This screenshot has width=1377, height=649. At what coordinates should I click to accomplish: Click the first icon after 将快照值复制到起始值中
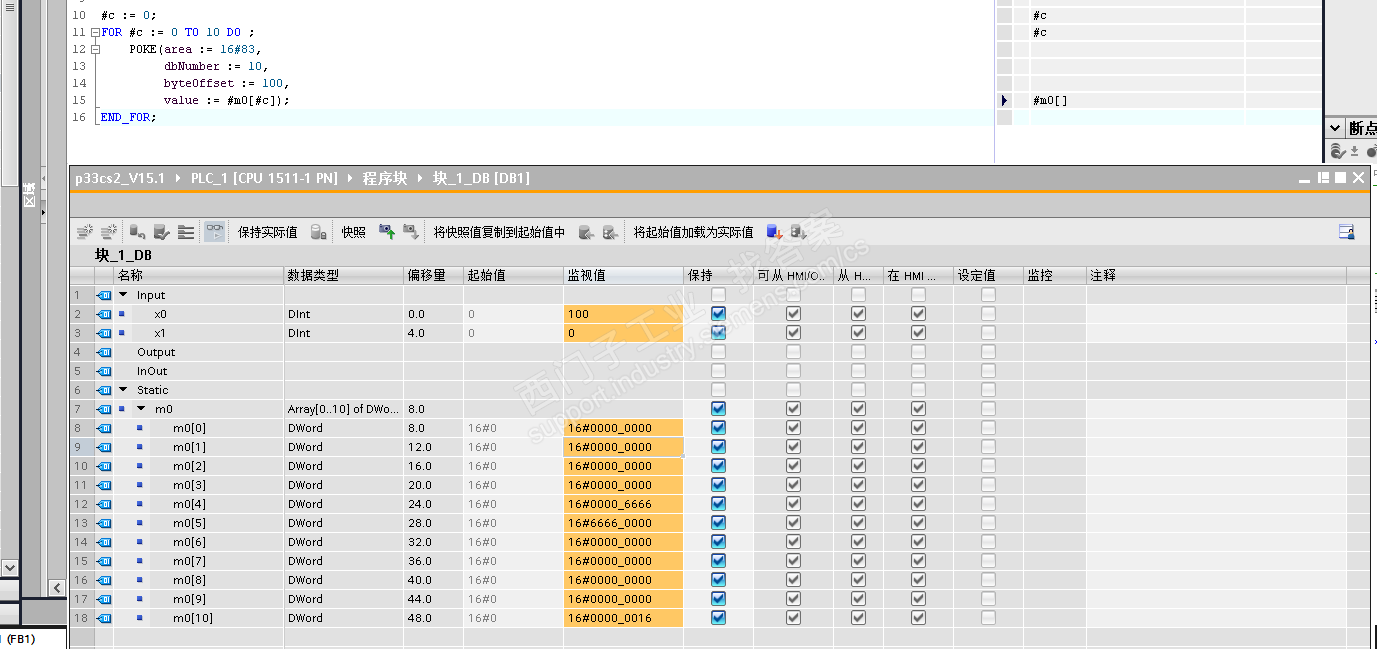(x=587, y=232)
